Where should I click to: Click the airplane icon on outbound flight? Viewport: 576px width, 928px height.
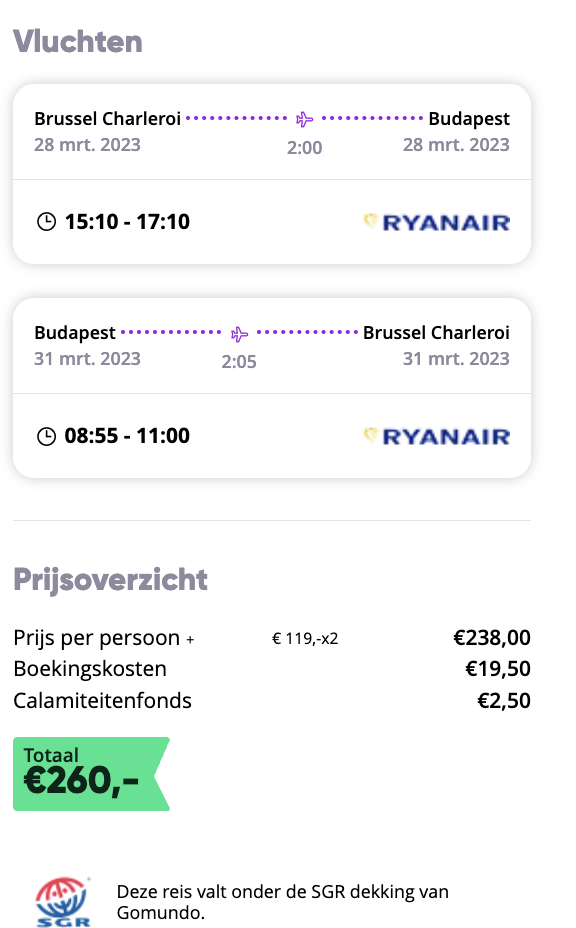[304, 119]
